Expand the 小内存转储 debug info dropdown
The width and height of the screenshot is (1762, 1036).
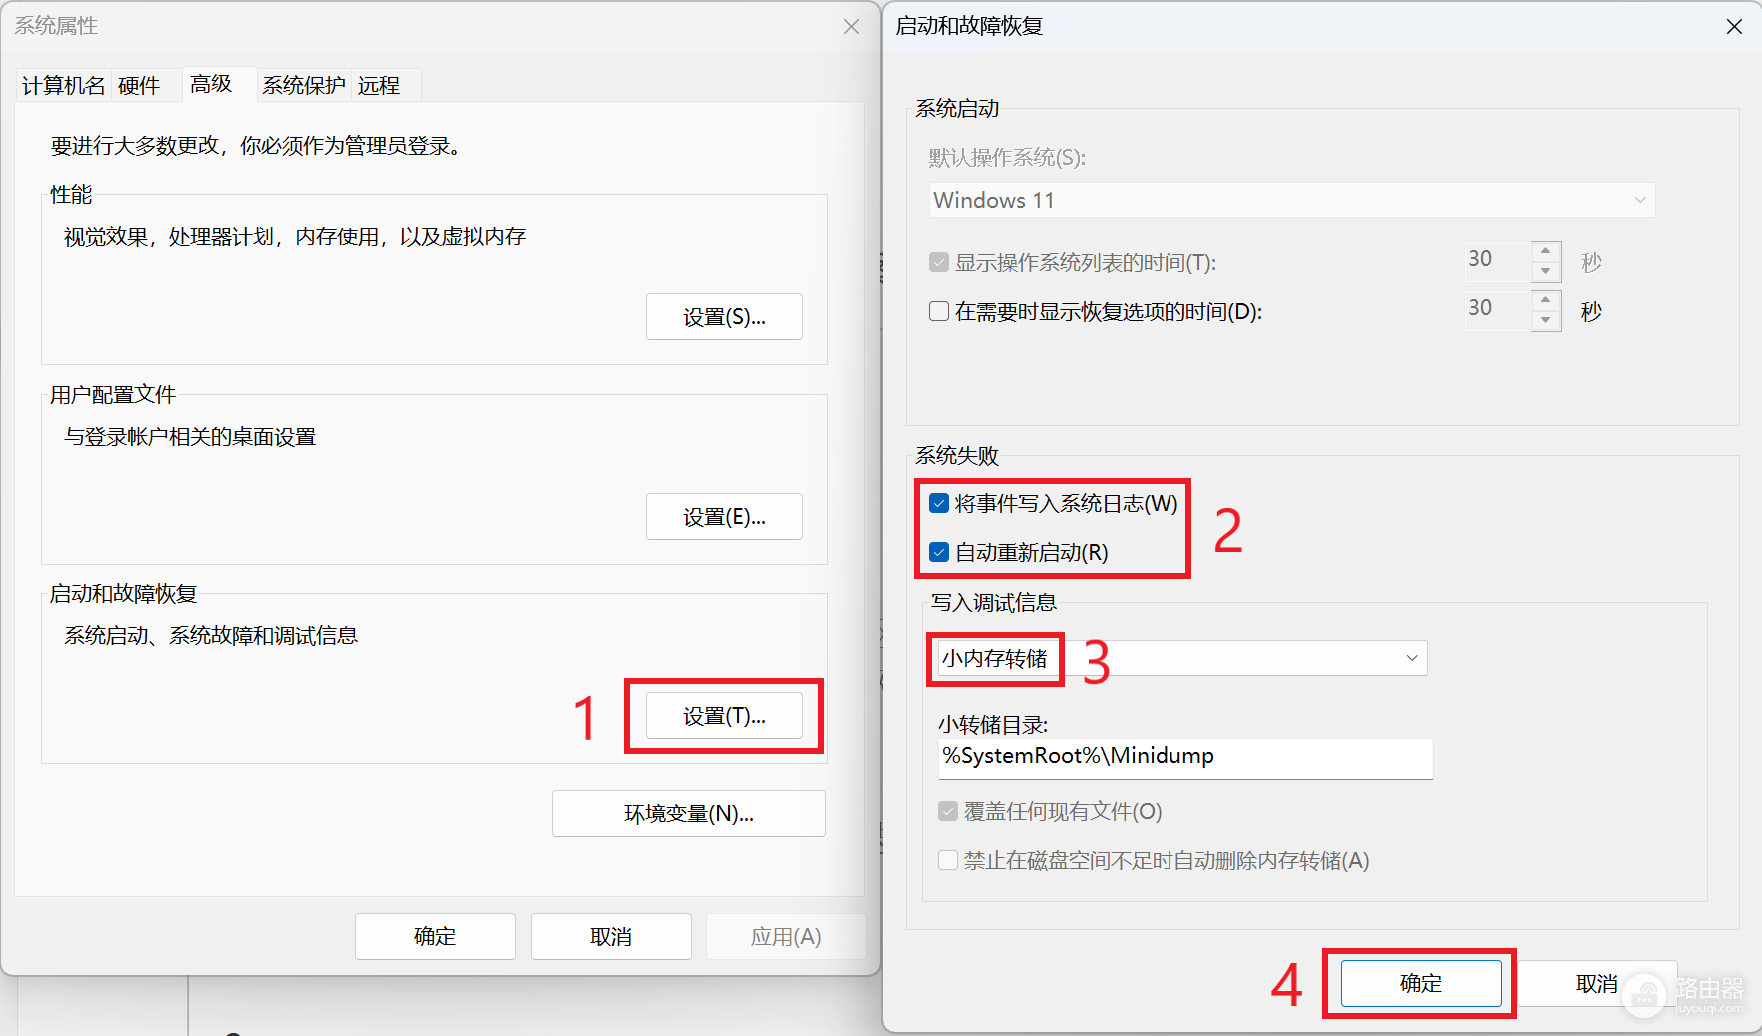[1182, 658]
